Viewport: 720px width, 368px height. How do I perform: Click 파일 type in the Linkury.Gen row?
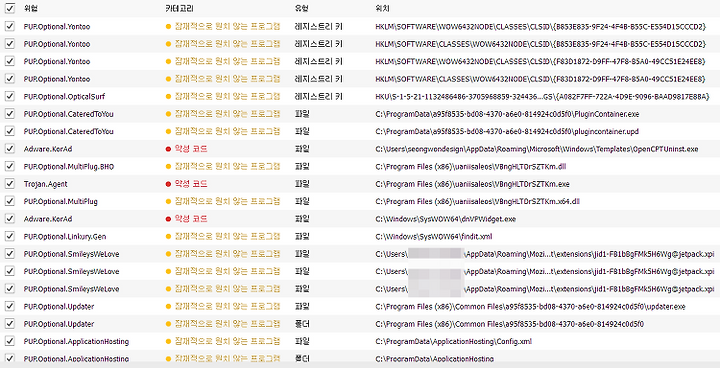coord(302,236)
